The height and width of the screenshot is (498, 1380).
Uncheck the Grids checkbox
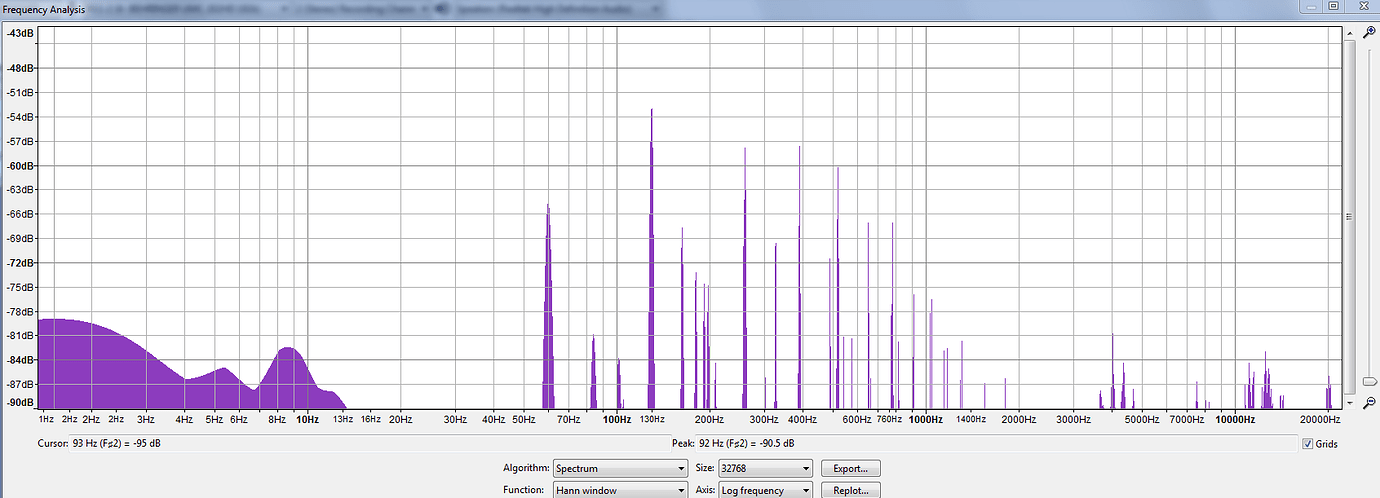point(1307,444)
